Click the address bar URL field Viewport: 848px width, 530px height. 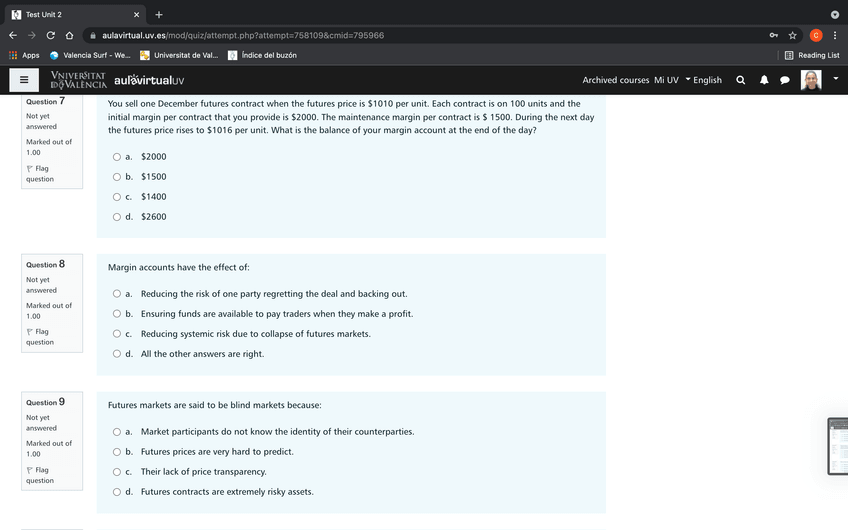click(400, 35)
